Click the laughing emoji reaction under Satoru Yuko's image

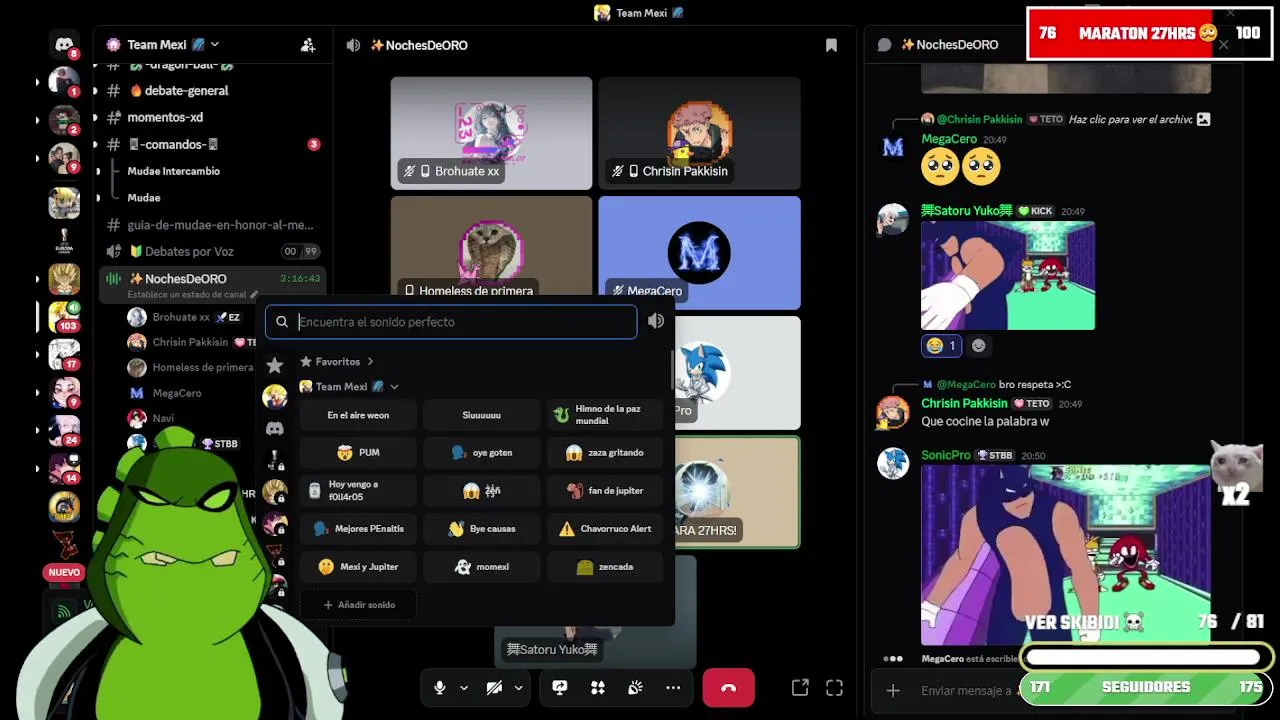coord(941,345)
